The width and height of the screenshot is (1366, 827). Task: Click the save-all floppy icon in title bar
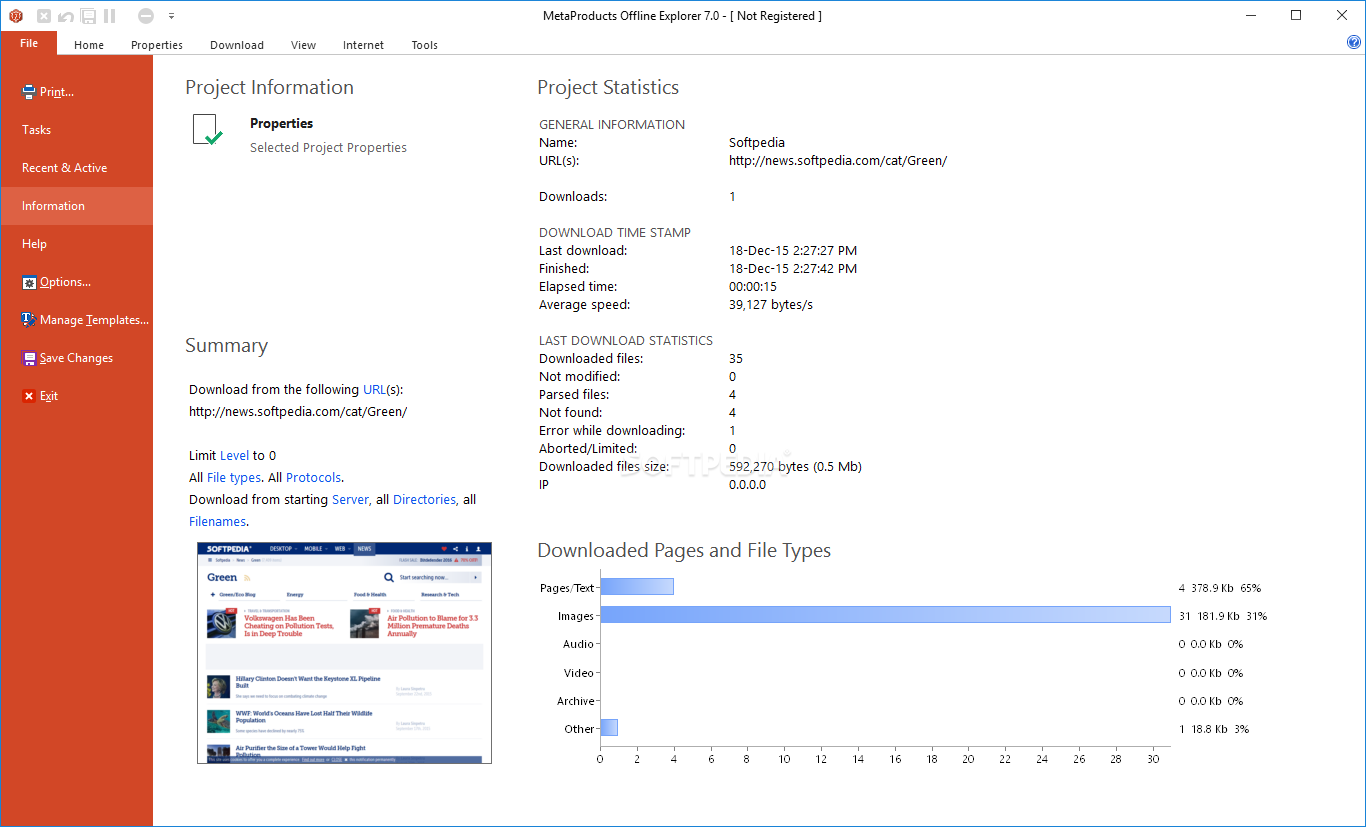pos(88,16)
